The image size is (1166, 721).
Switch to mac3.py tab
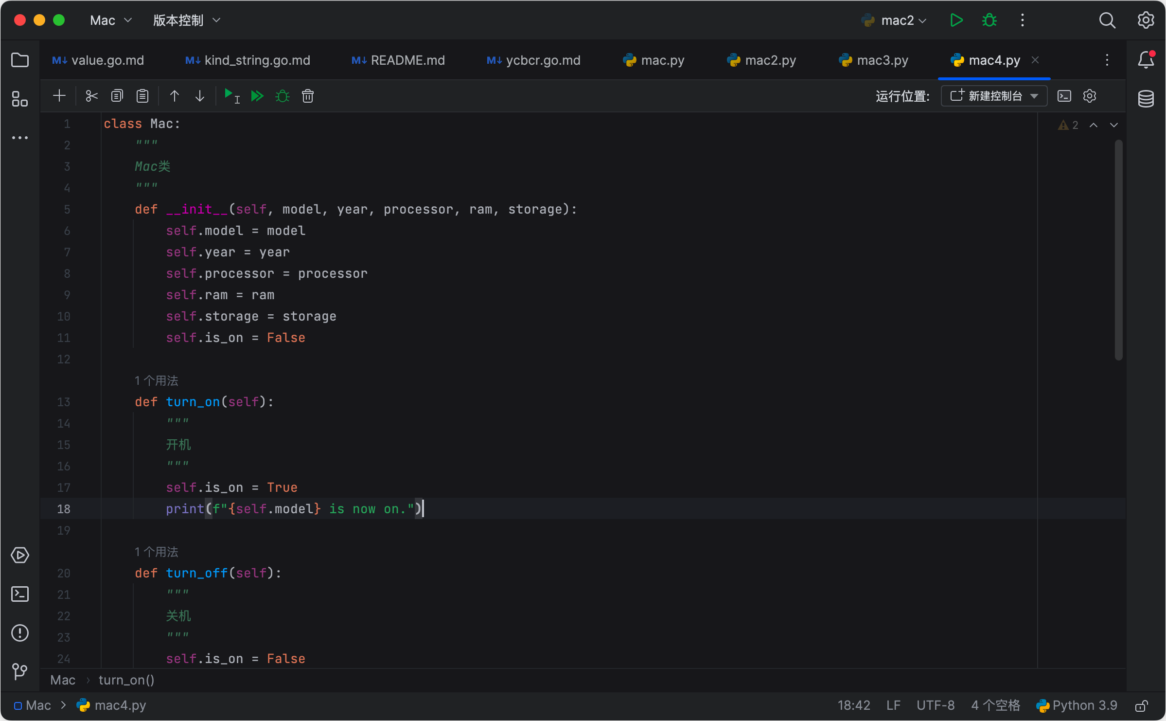pyautogui.click(x=873, y=60)
